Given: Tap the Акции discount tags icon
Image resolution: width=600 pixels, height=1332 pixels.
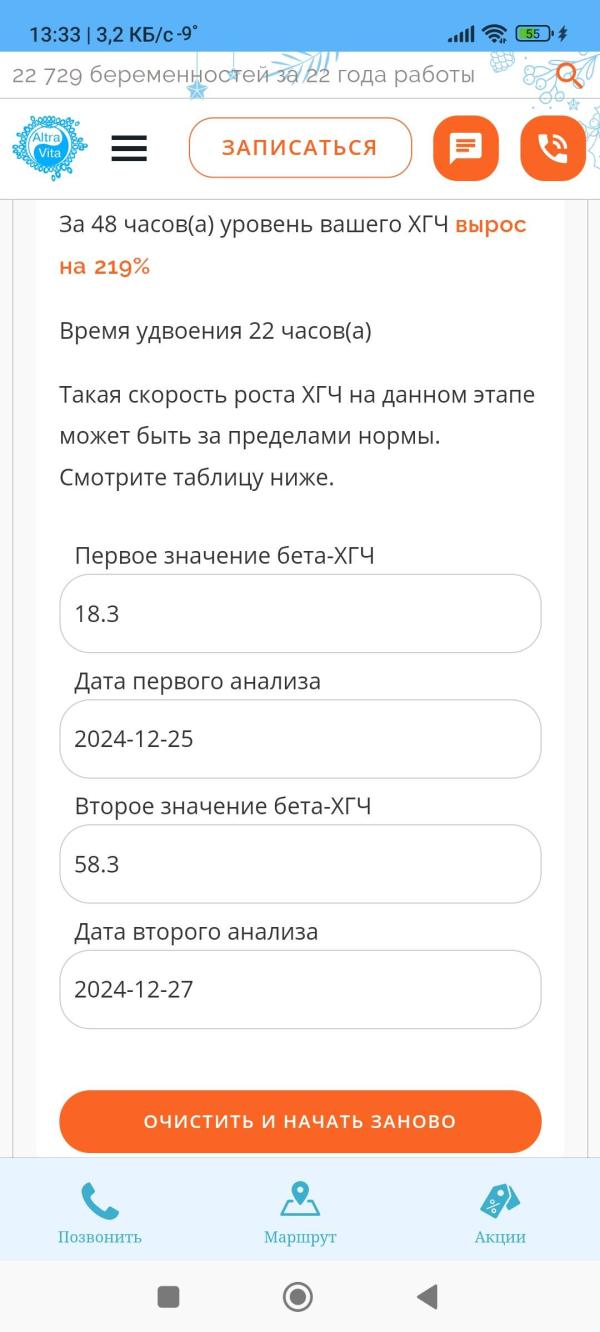Looking at the screenshot, I should pyautogui.click(x=500, y=1201).
